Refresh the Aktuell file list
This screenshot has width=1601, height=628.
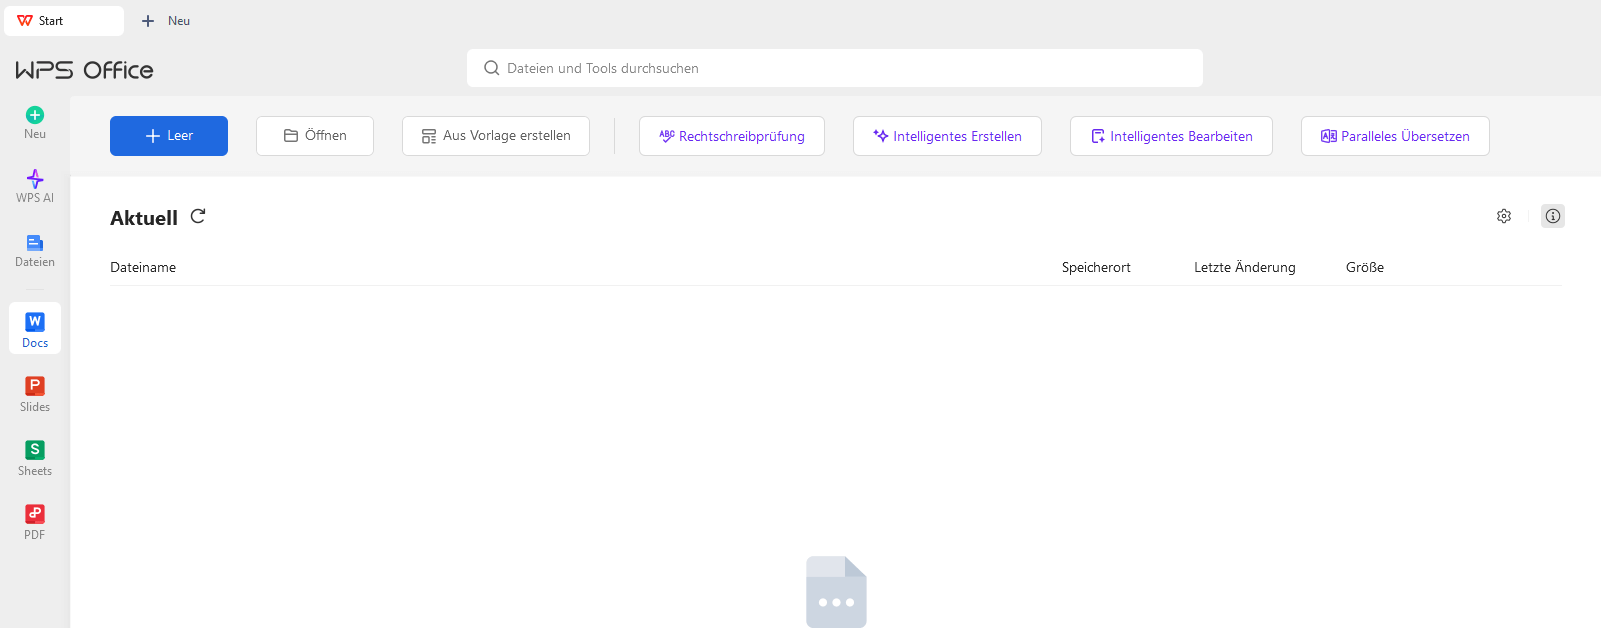(198, 216)
